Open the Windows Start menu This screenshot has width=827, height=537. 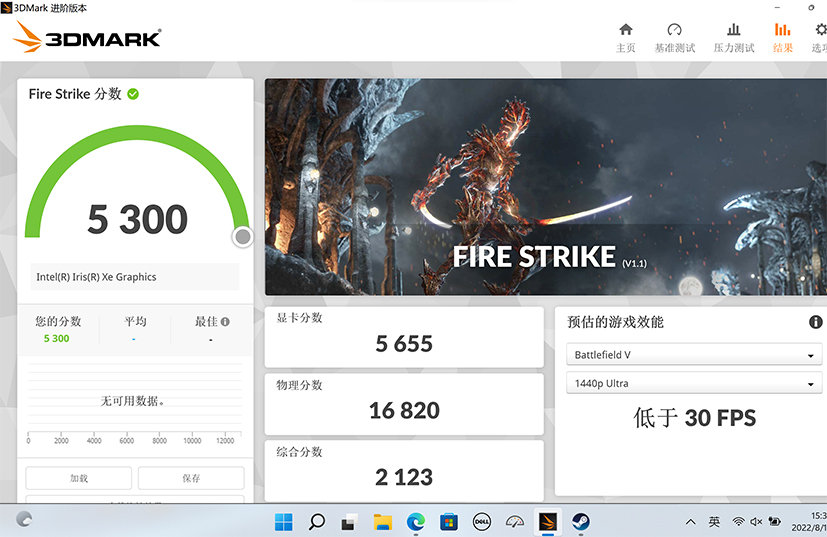[x=284, y=522]
